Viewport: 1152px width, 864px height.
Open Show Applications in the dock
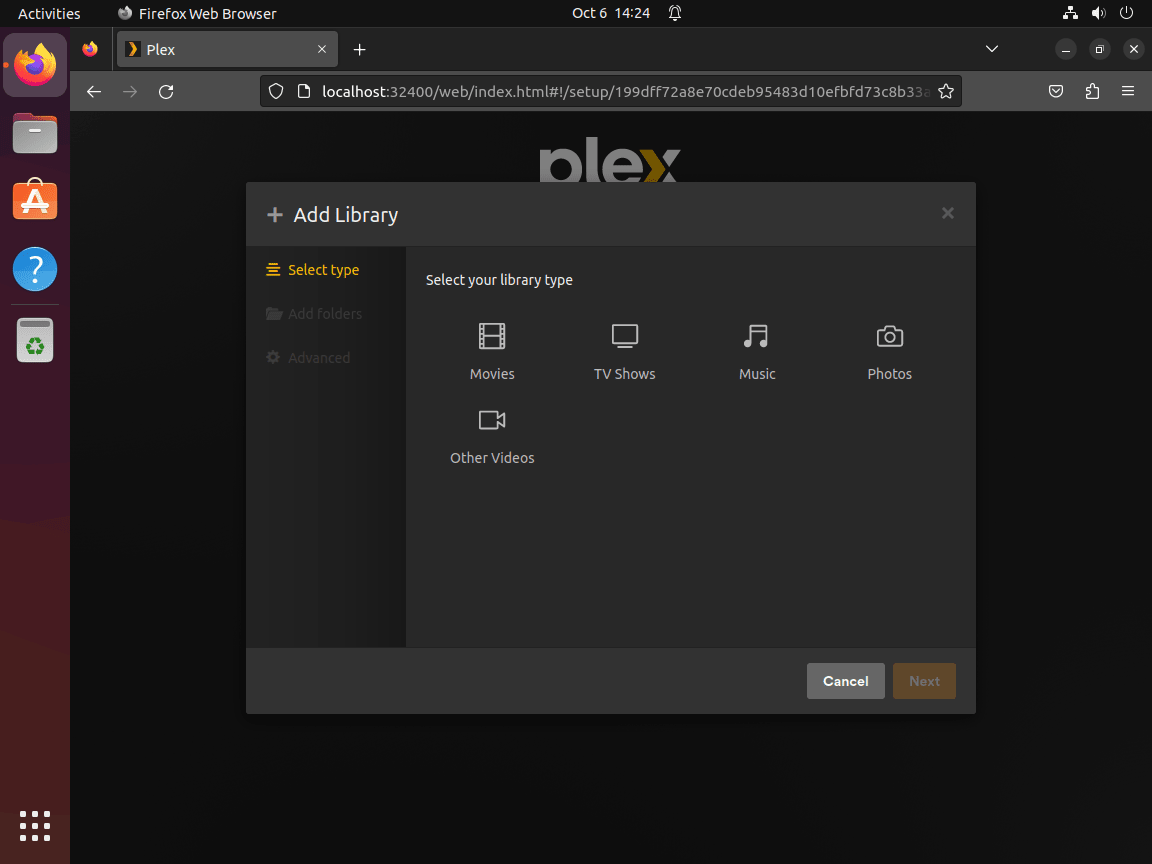point(35,827)
